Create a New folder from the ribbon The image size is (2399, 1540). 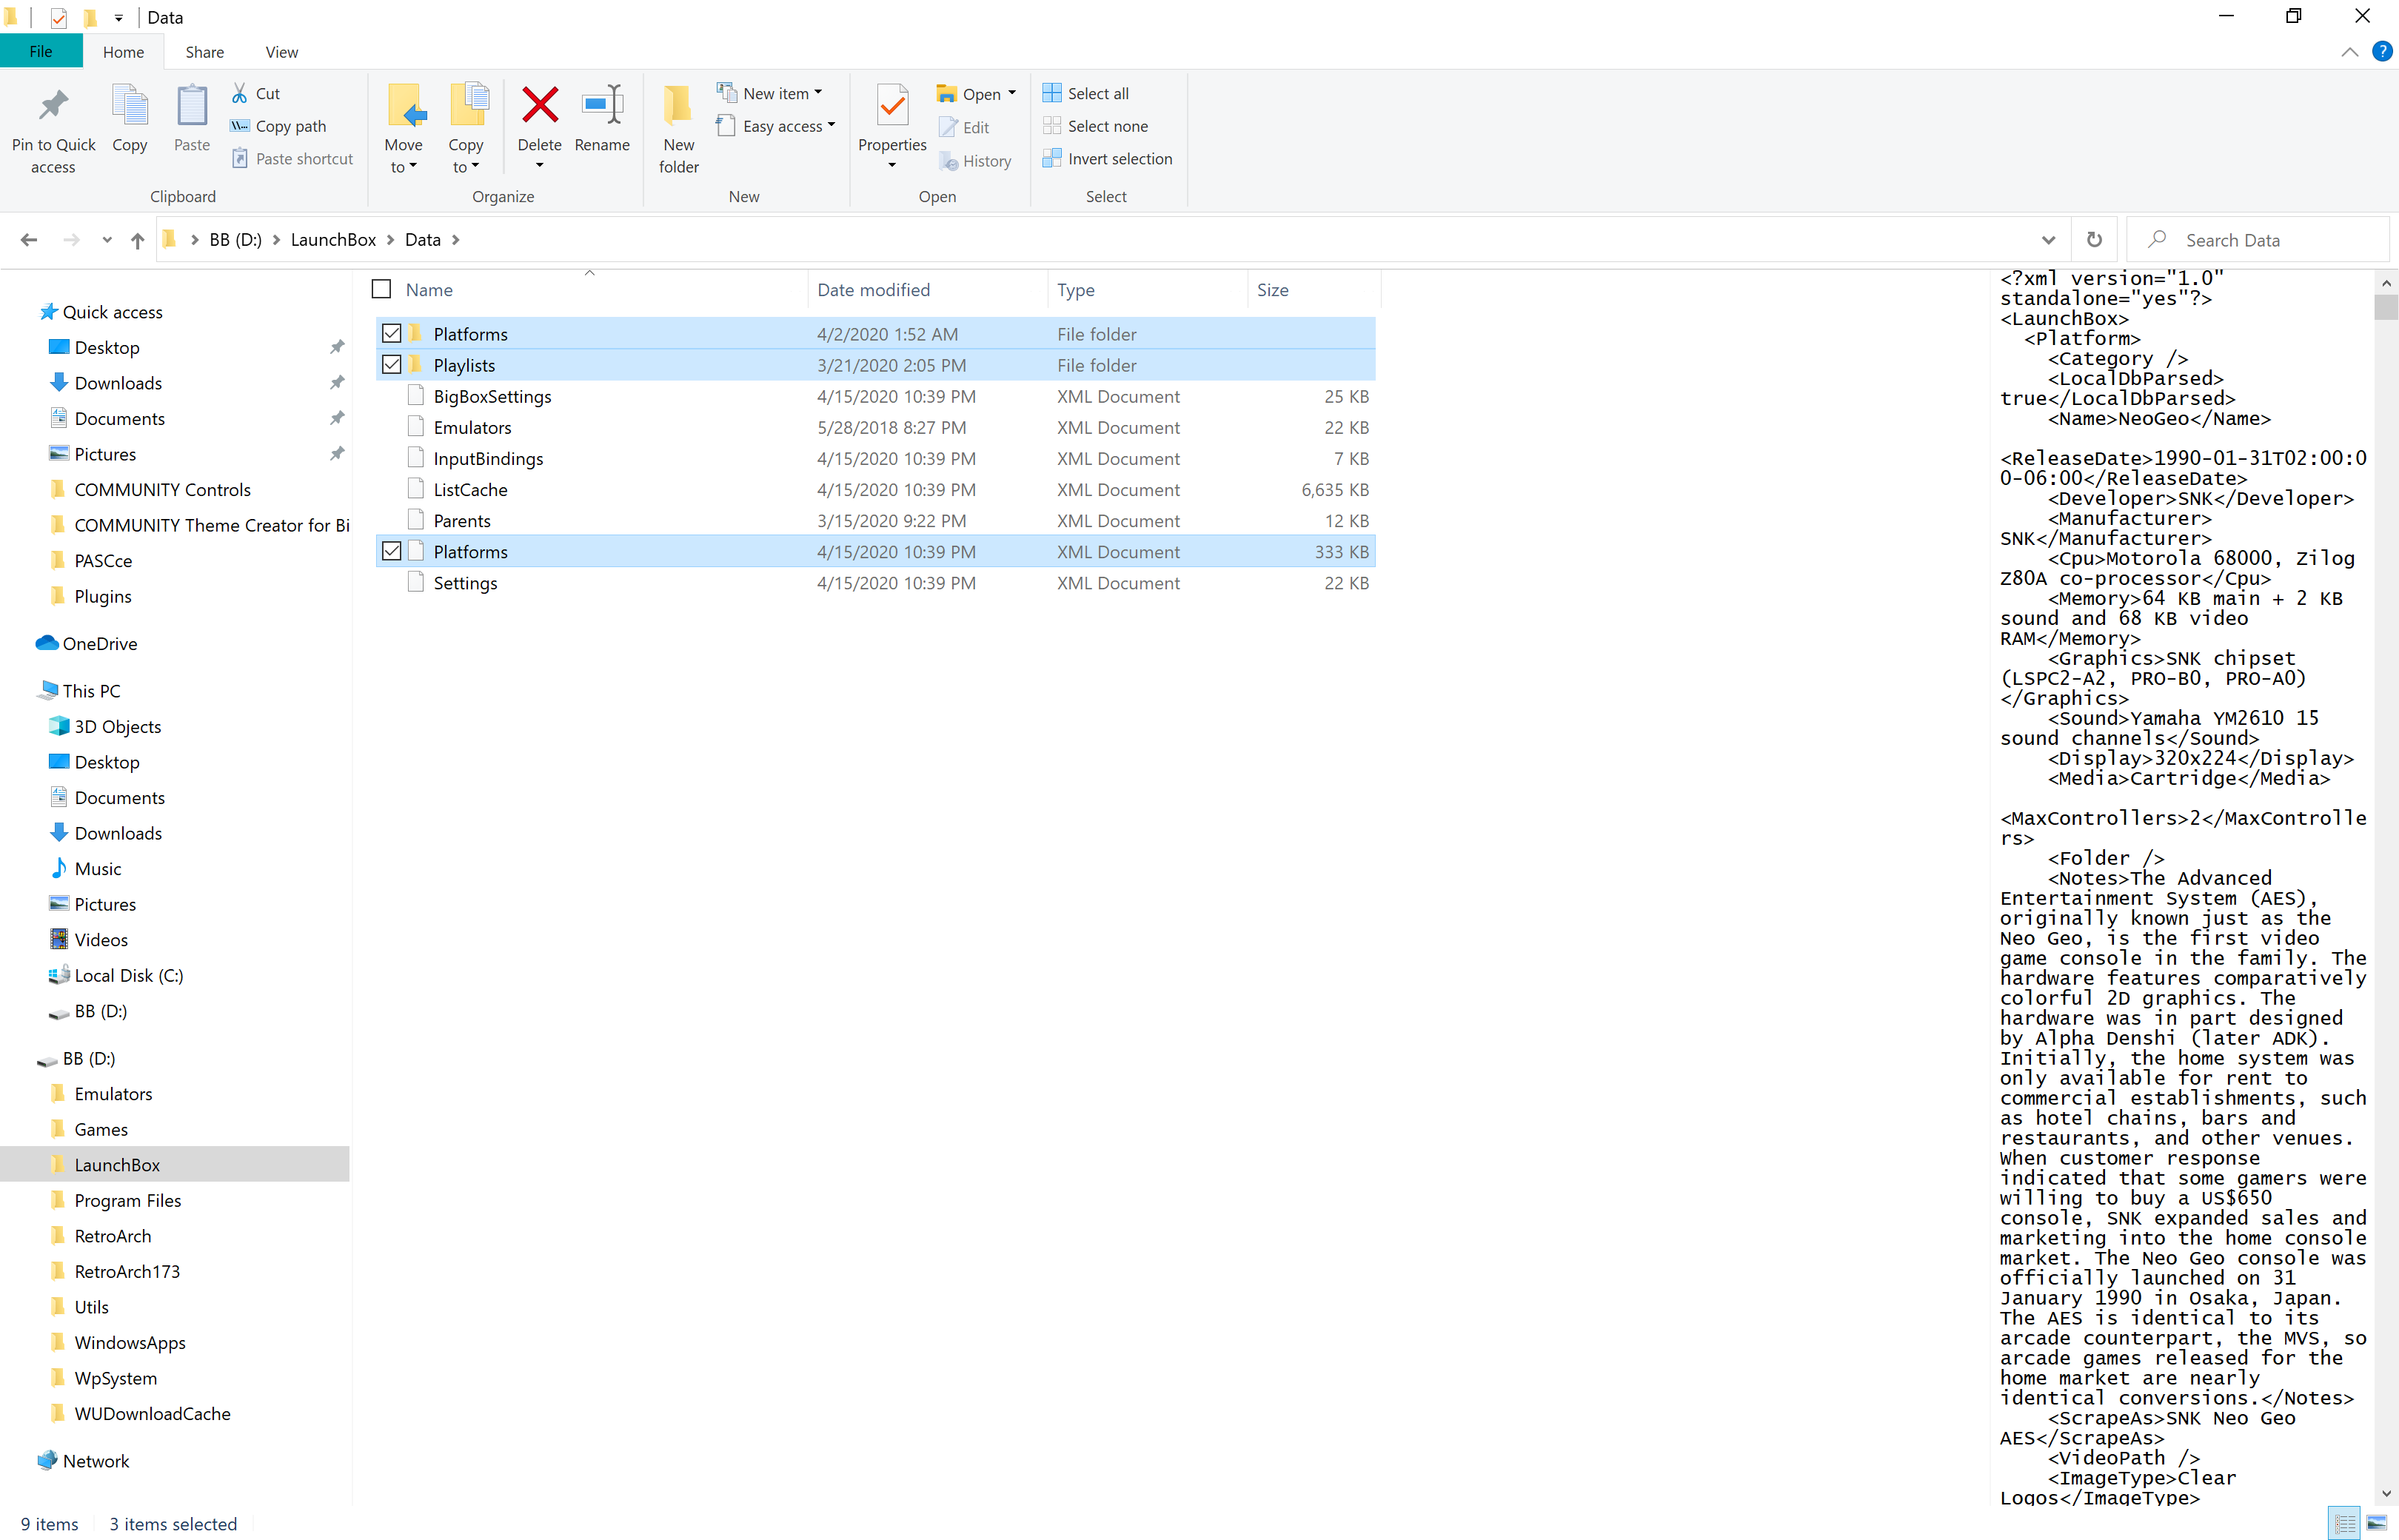coord(678,129)
